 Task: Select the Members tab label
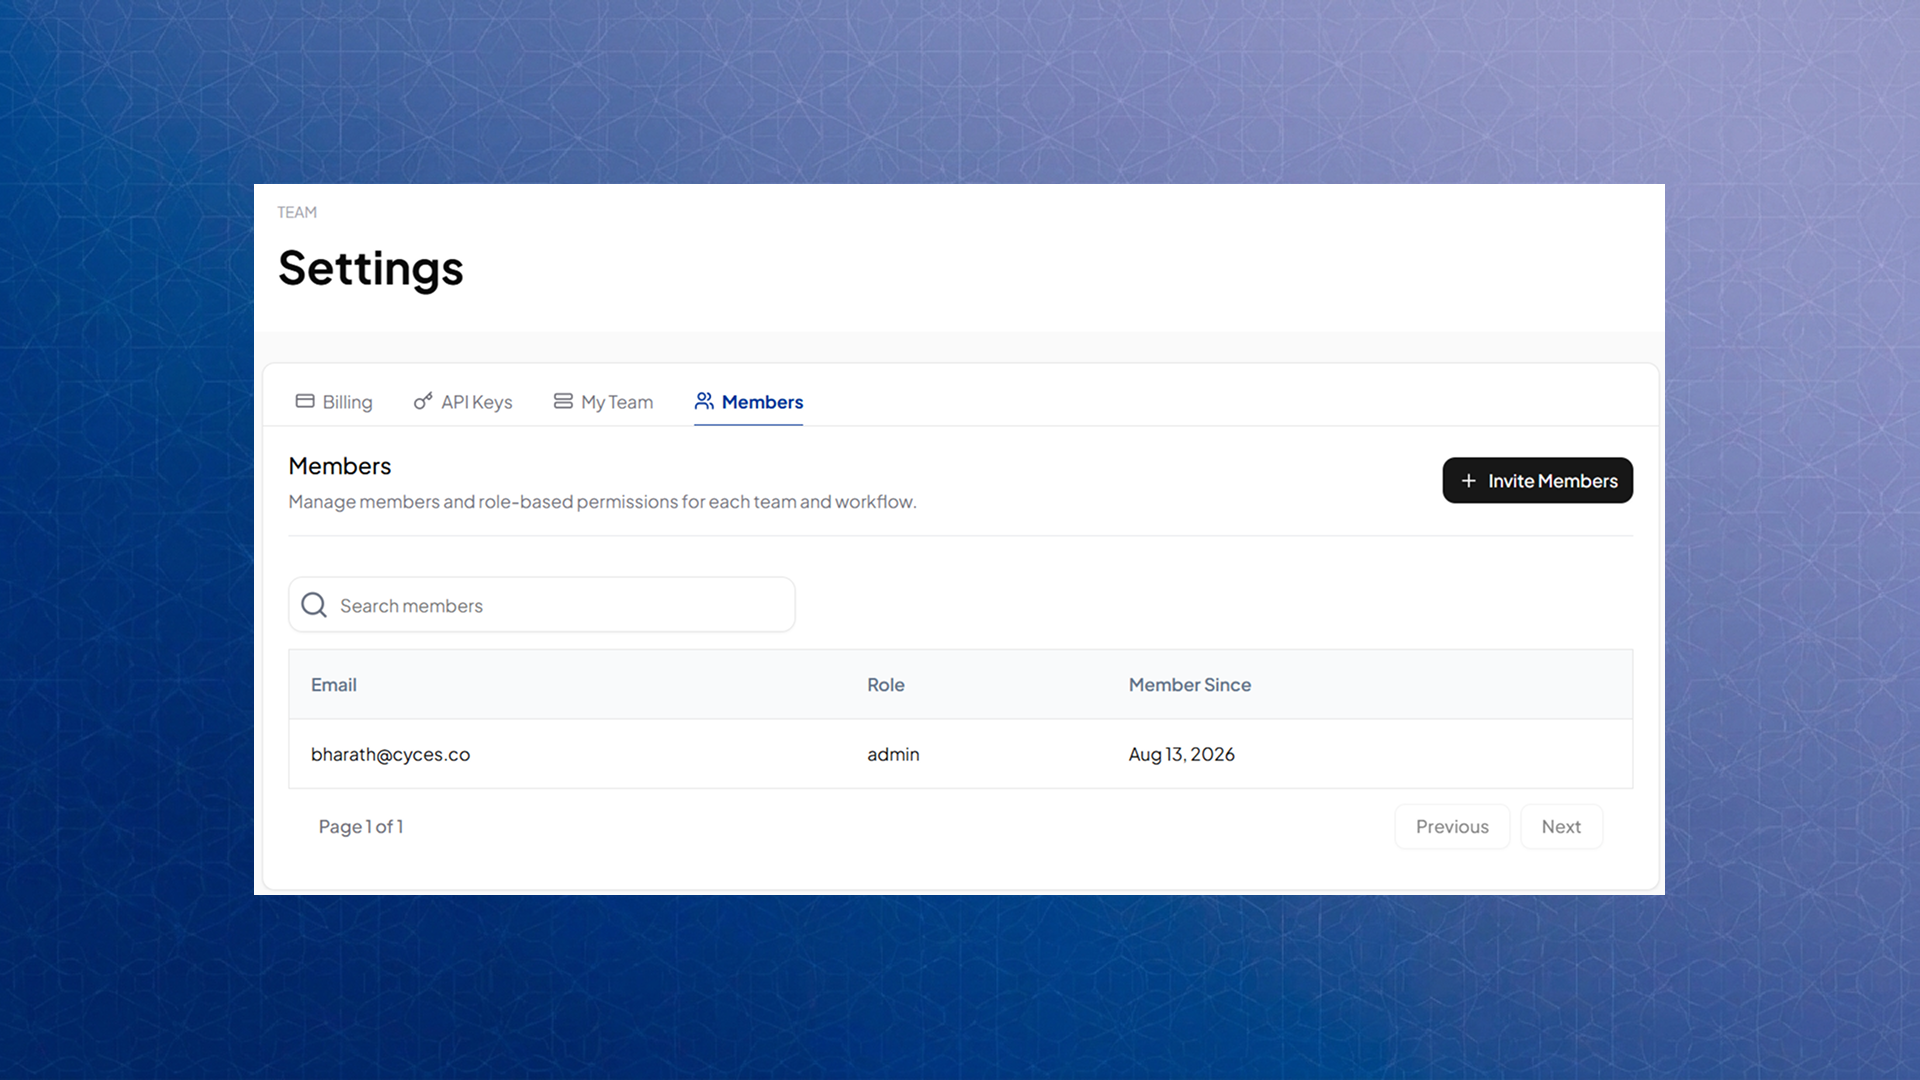click(x=762, y=401)
